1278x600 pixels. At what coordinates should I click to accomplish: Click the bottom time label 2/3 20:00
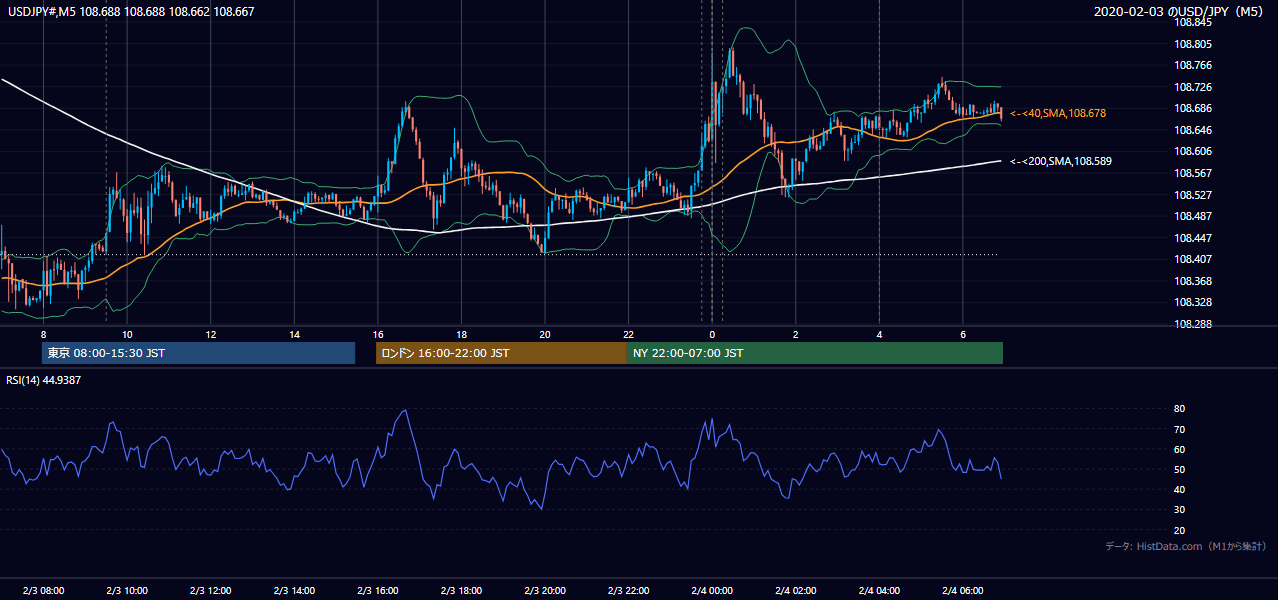545,591
